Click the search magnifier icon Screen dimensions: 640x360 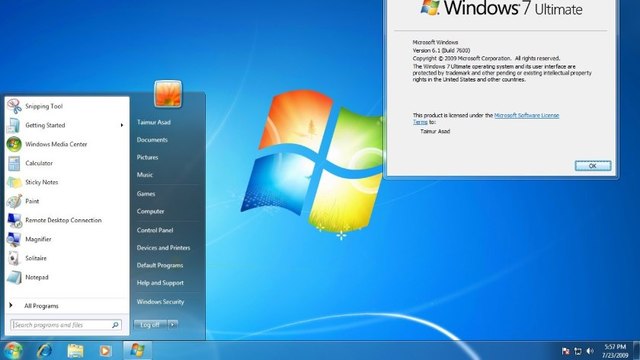(115, 325)
